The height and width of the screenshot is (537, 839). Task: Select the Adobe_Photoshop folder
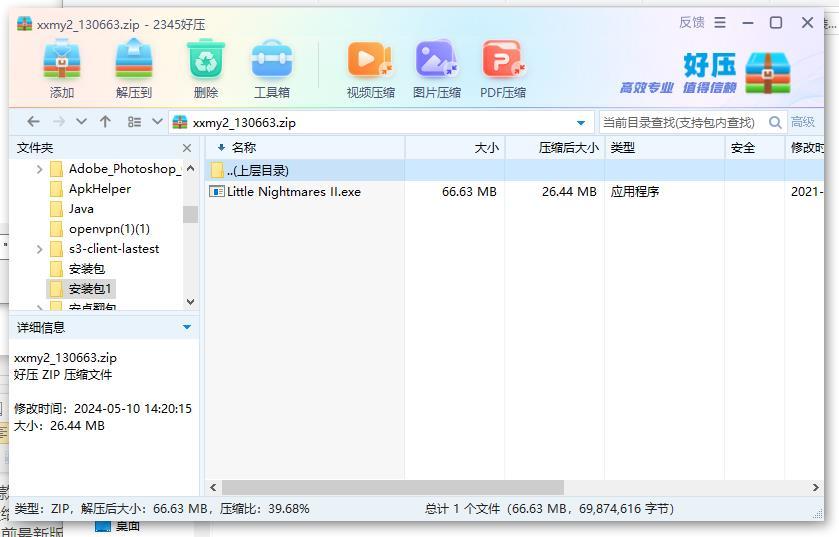[x=125, y=169]
